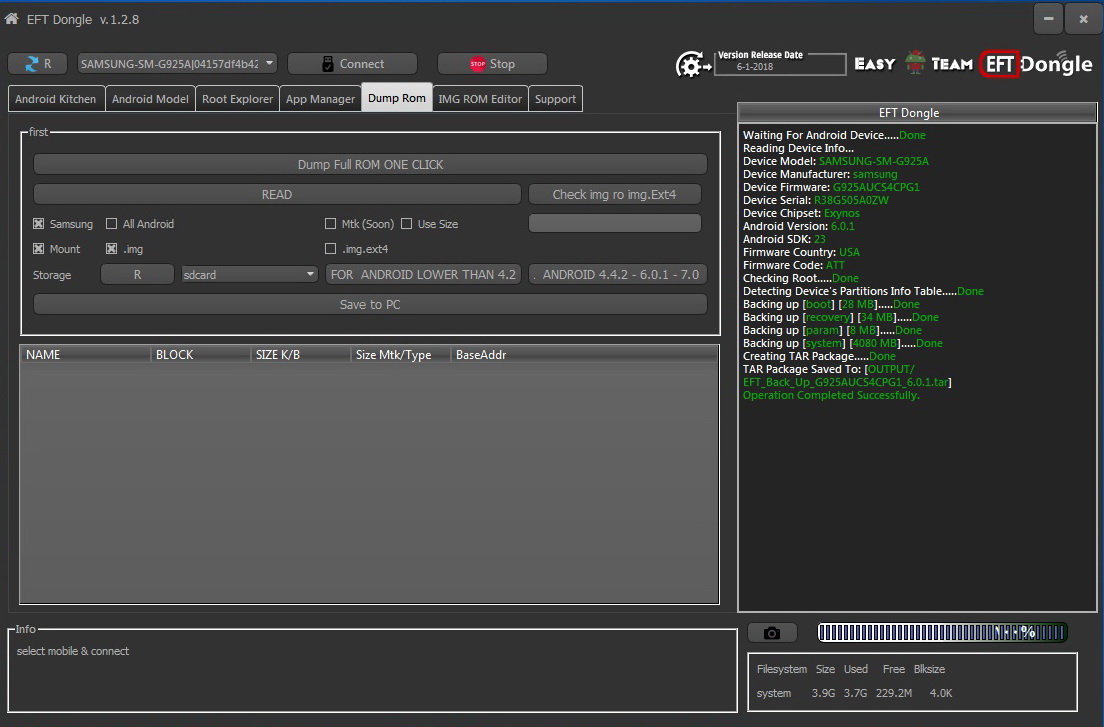Viewport: 1104px width, 727px height.
Task: Enable the Use Size checkbox
Action: pos(406,224)
